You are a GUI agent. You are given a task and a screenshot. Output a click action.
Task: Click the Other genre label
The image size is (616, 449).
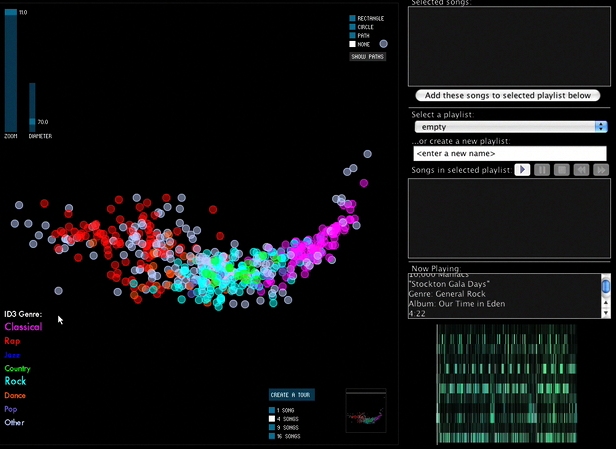point(14,423)
